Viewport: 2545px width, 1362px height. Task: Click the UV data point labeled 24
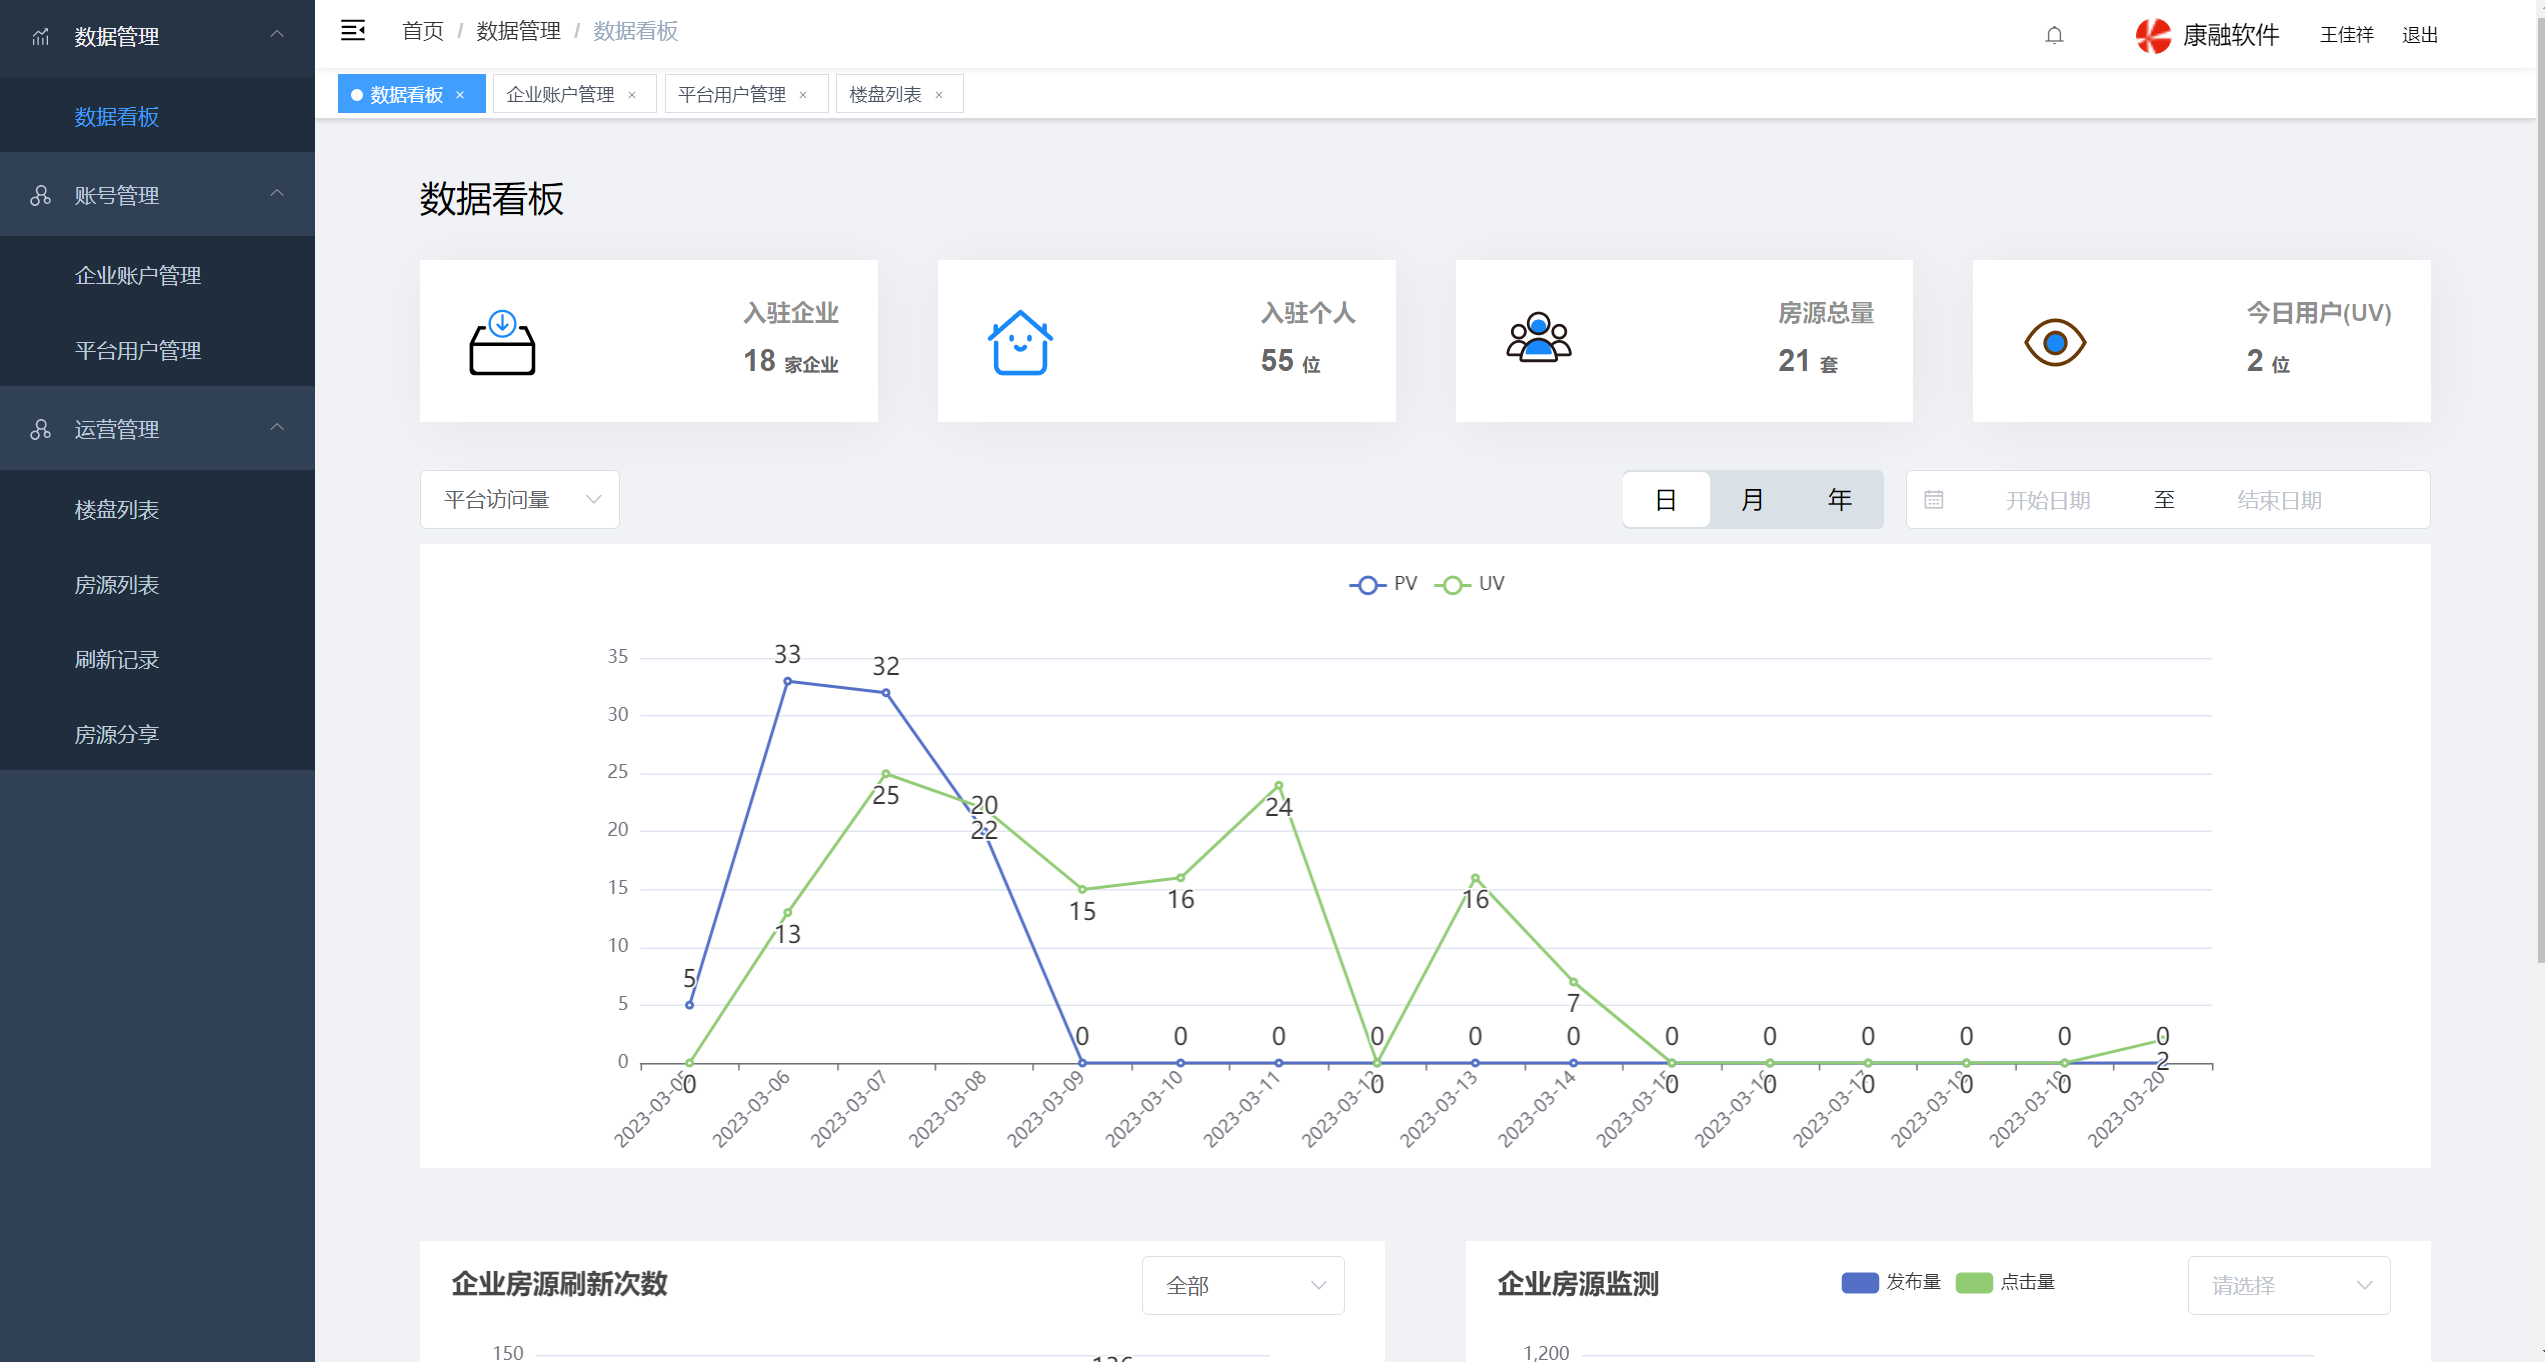(x=1278, y=785)
